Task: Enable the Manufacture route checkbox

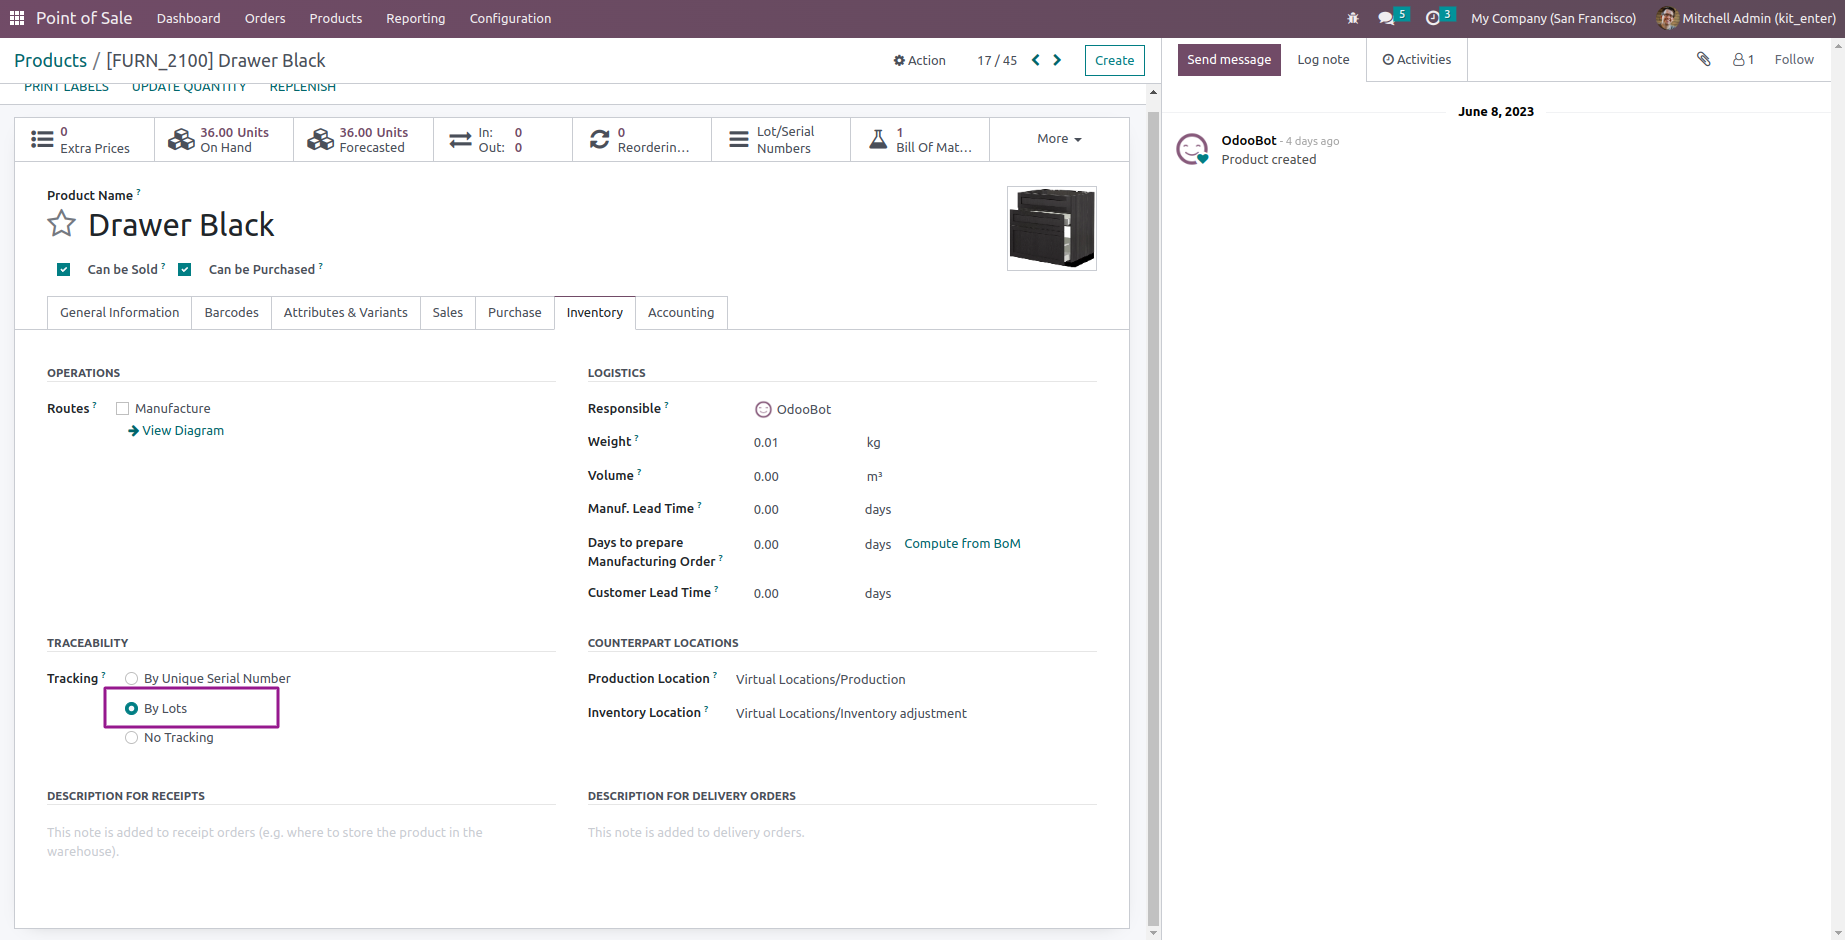Action: click(122, 408)
